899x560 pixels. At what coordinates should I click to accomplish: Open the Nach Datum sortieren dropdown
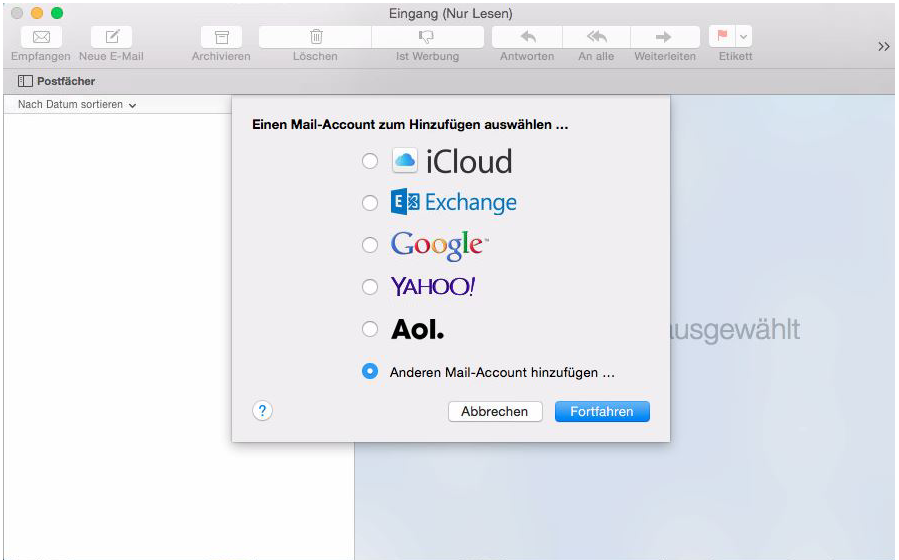[x=77, y=105]
